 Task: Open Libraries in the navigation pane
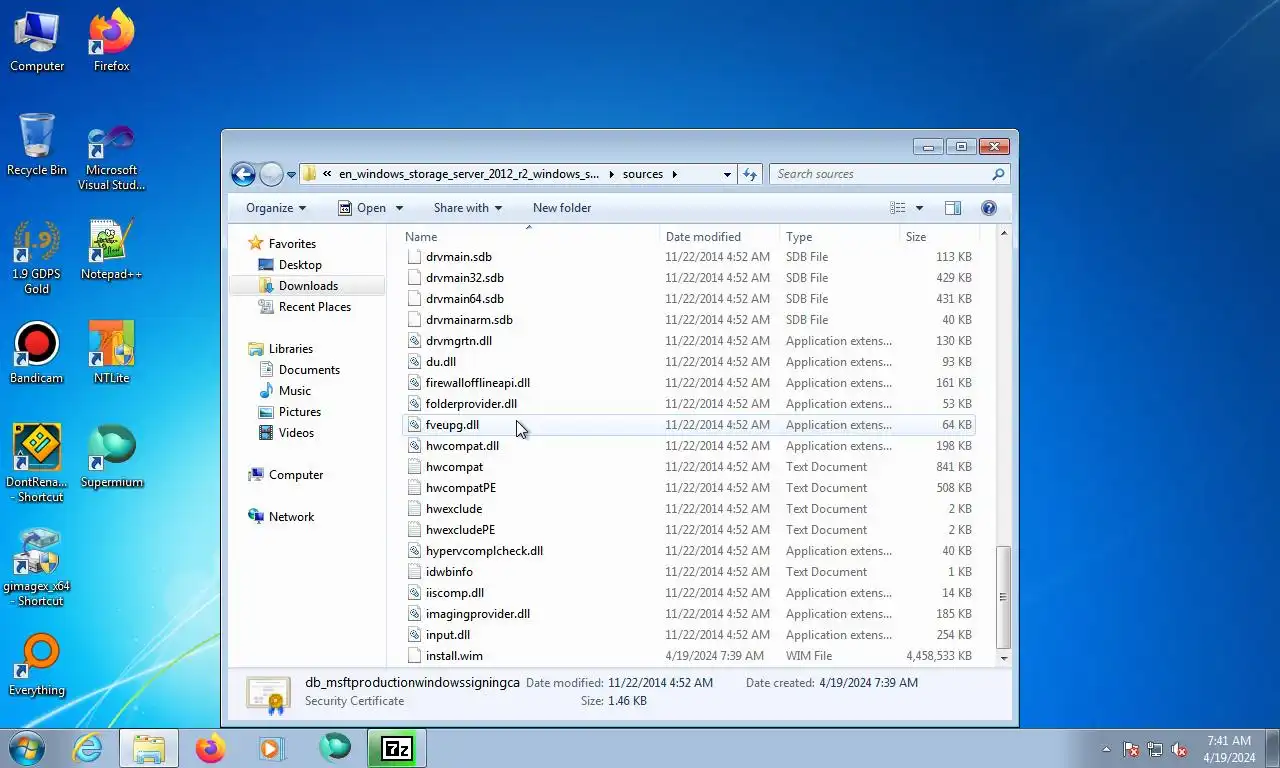(291, 349)
